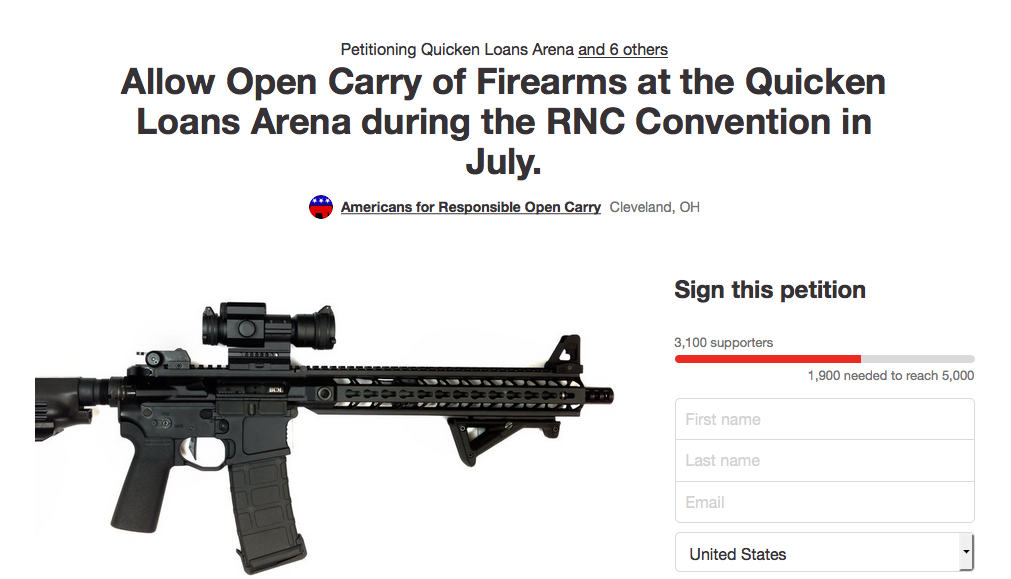Click the "3,100 supporters" count
This screenshot has height=579, width=1011.
pos(723,342)
